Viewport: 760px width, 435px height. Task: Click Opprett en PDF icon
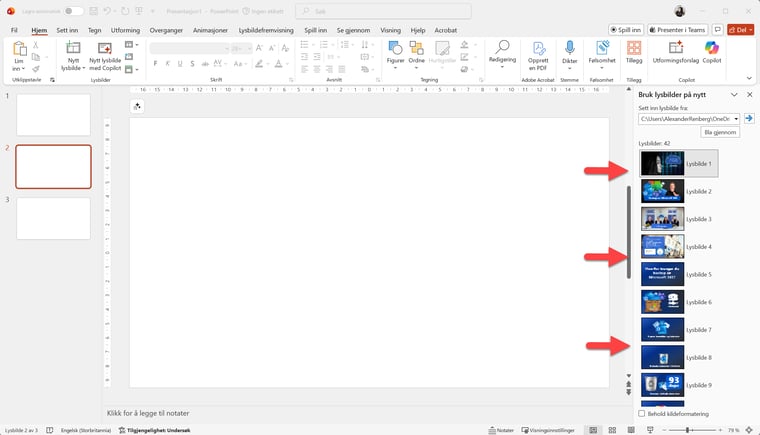[538, 48]
